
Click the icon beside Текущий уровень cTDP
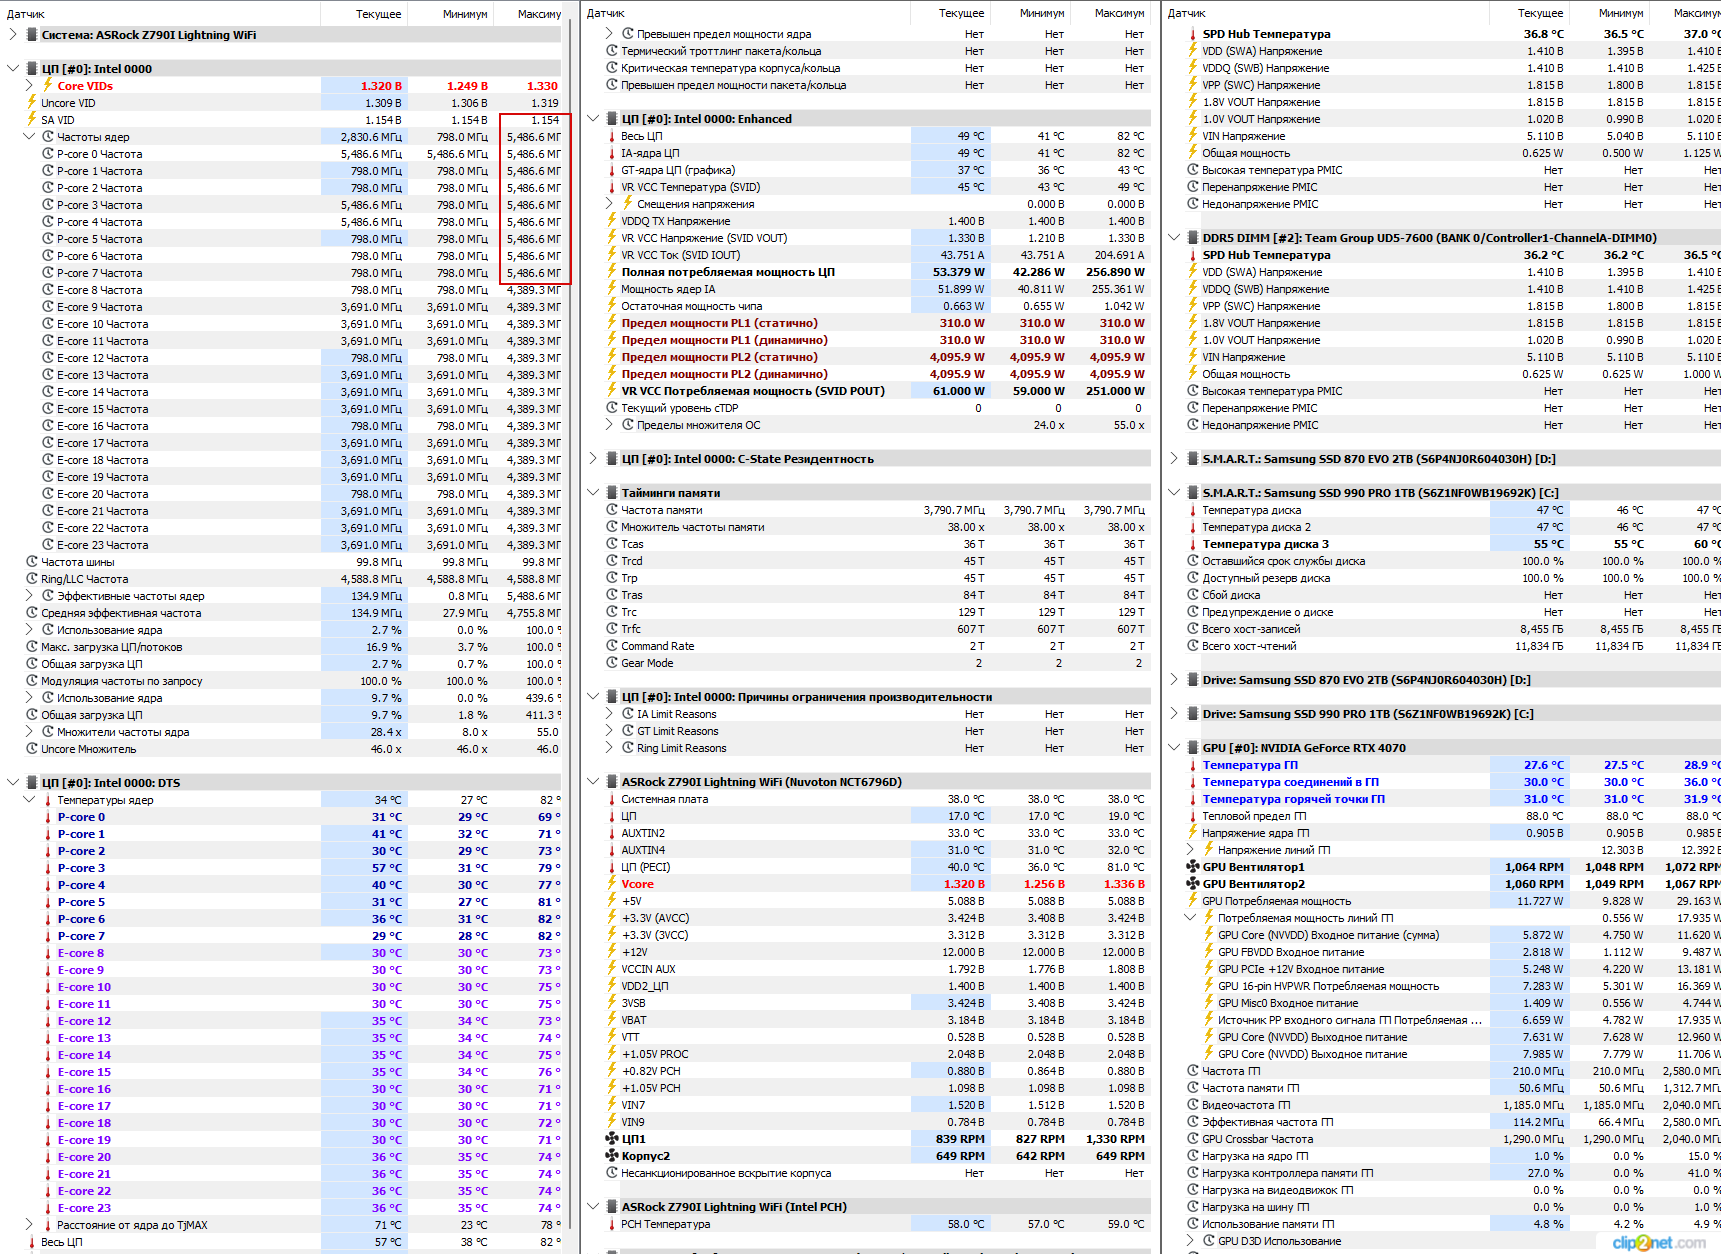(611, 407)
